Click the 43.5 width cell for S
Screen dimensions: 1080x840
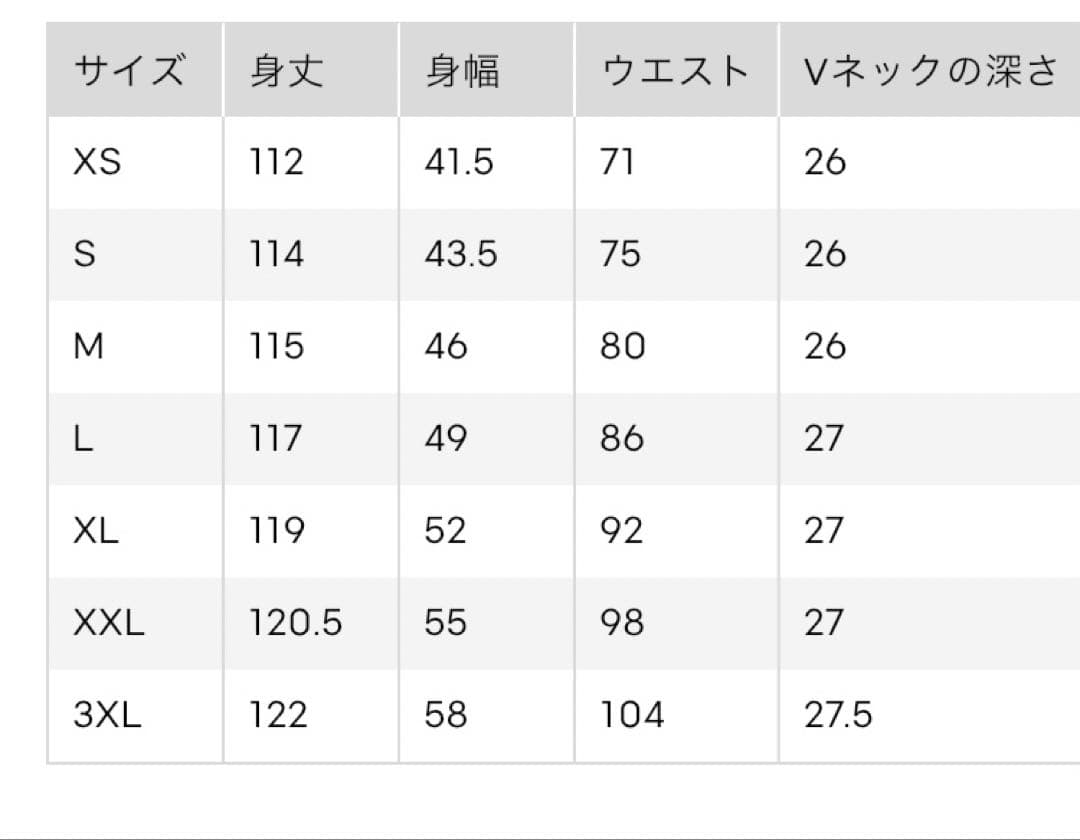click(x=461, y=254)
